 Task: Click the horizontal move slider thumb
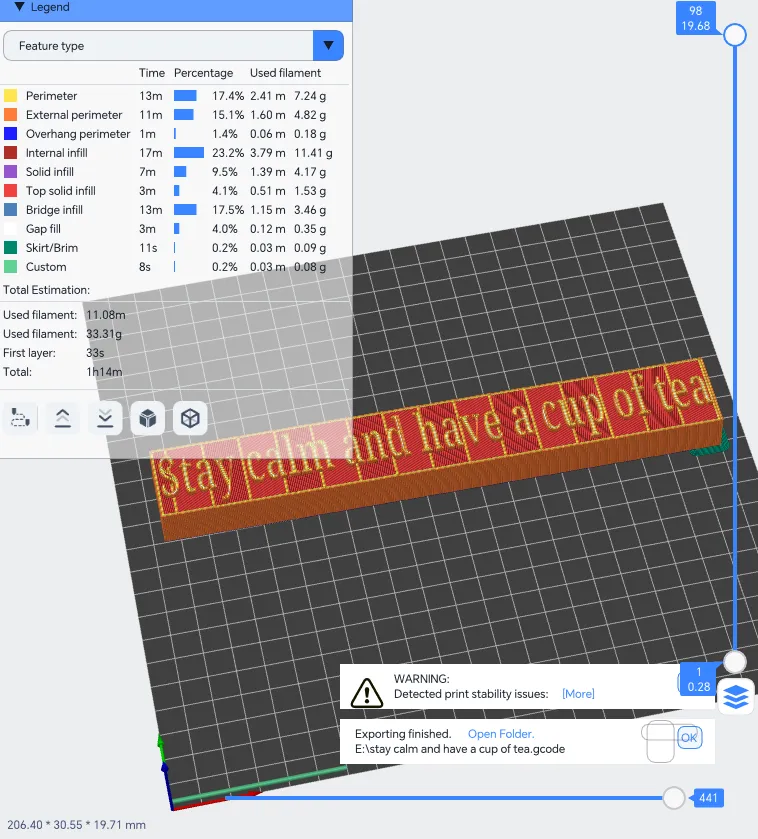tap(673, 798)
